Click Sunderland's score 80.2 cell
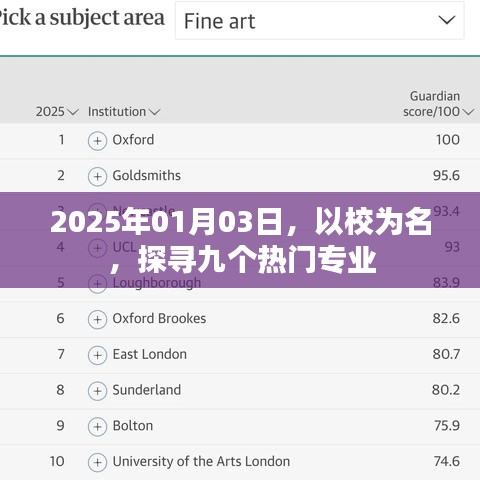This screenshot has width=480, height=480. (446, 390)
